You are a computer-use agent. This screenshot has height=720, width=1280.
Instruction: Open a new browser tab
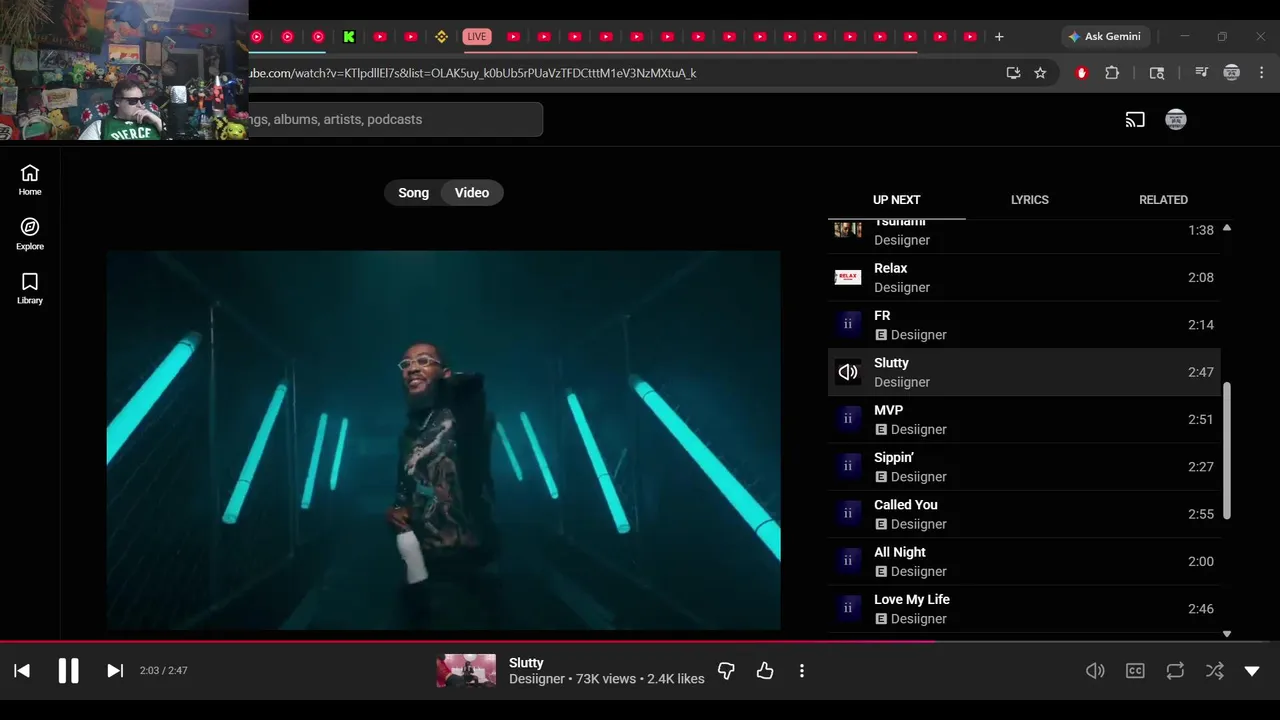click(999, 37)
